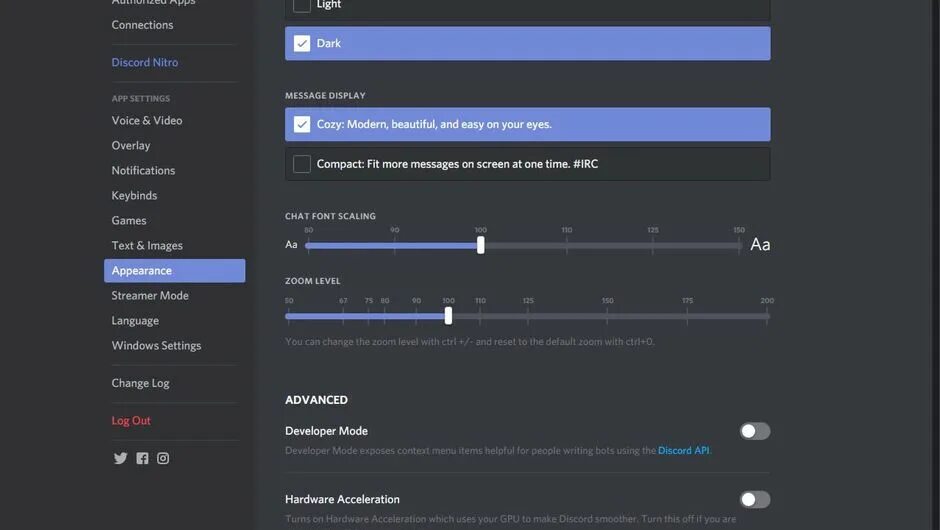Click the CHAT FONT SCALING label
Viewport: 940px width, 530px height.
pos(330,216)
